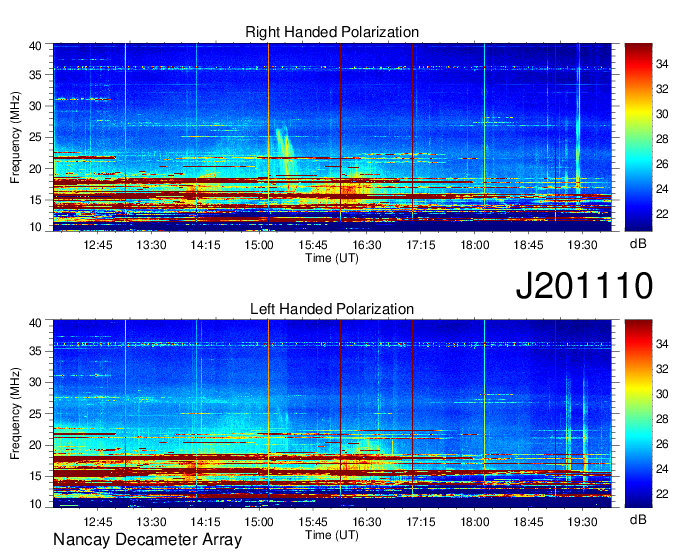Click the 18:45 tick under Left Handed plot

coord(529,522)
